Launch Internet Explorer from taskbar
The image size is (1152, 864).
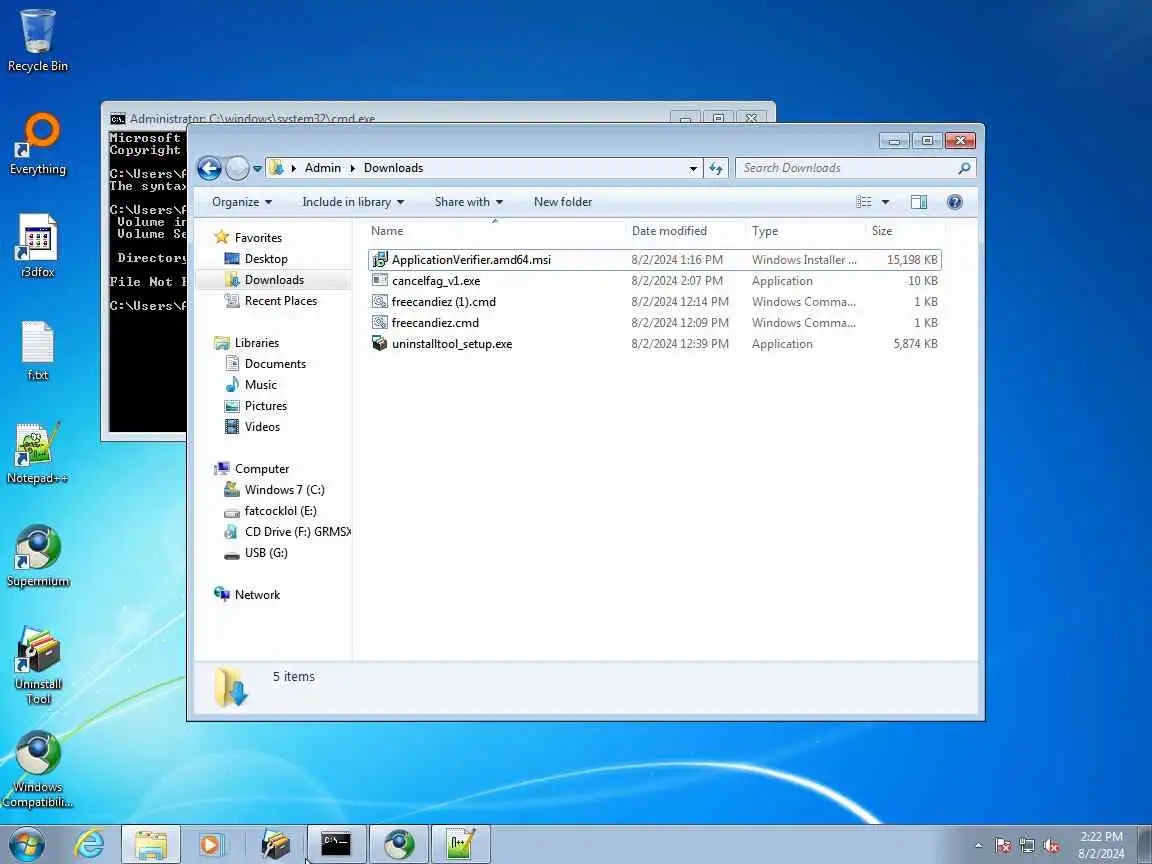tap(89, 844)
